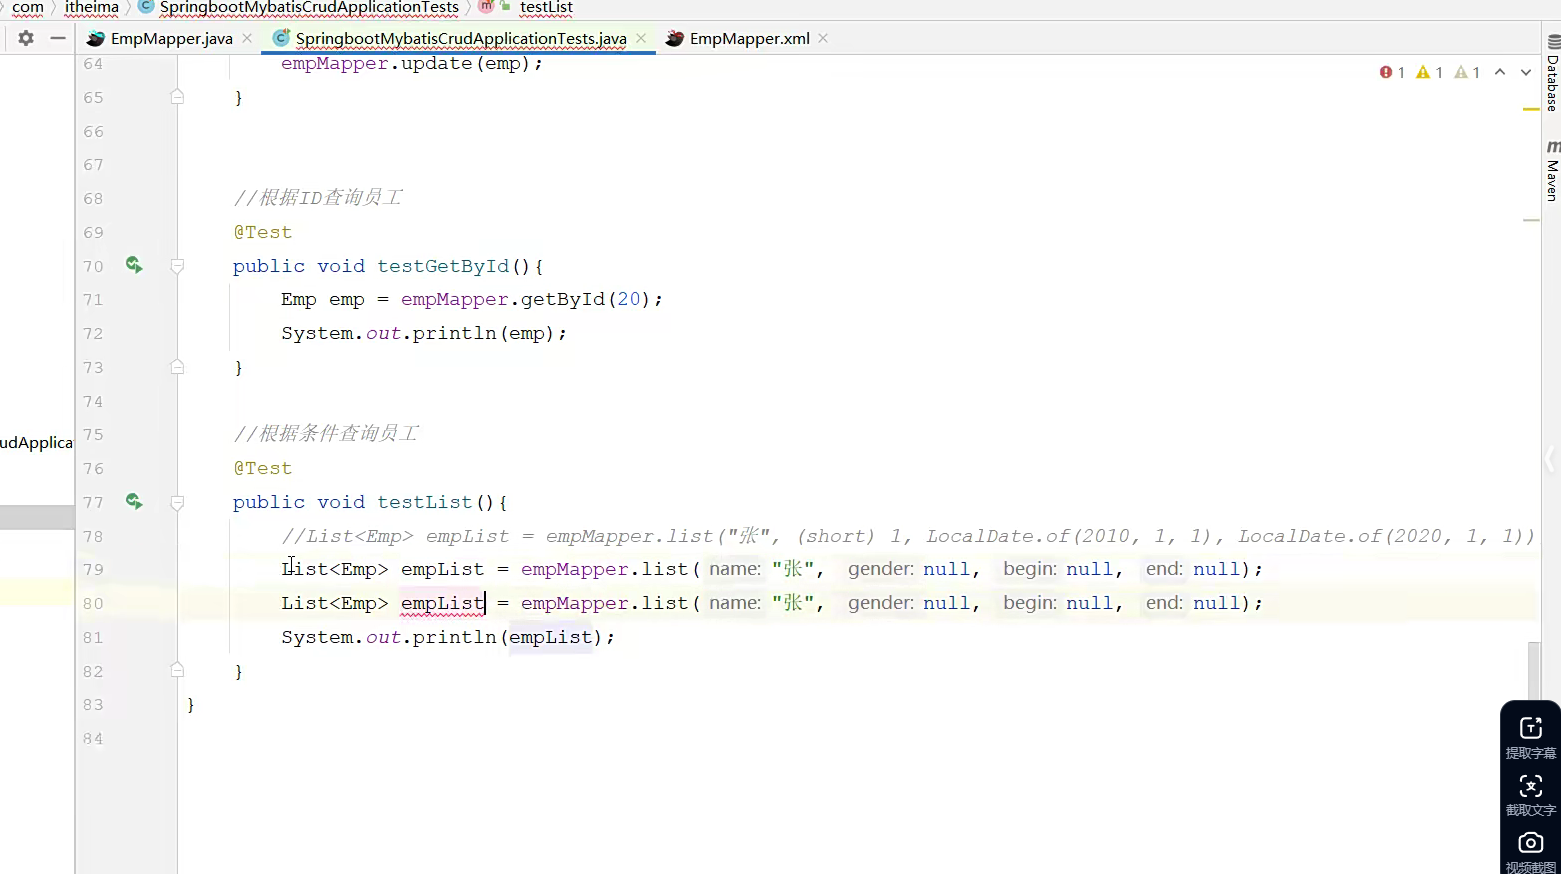The height and width of the screenshot is (874, 1561).
Task: Fold the testList method at line 77
Action: (x=177, y=502)
